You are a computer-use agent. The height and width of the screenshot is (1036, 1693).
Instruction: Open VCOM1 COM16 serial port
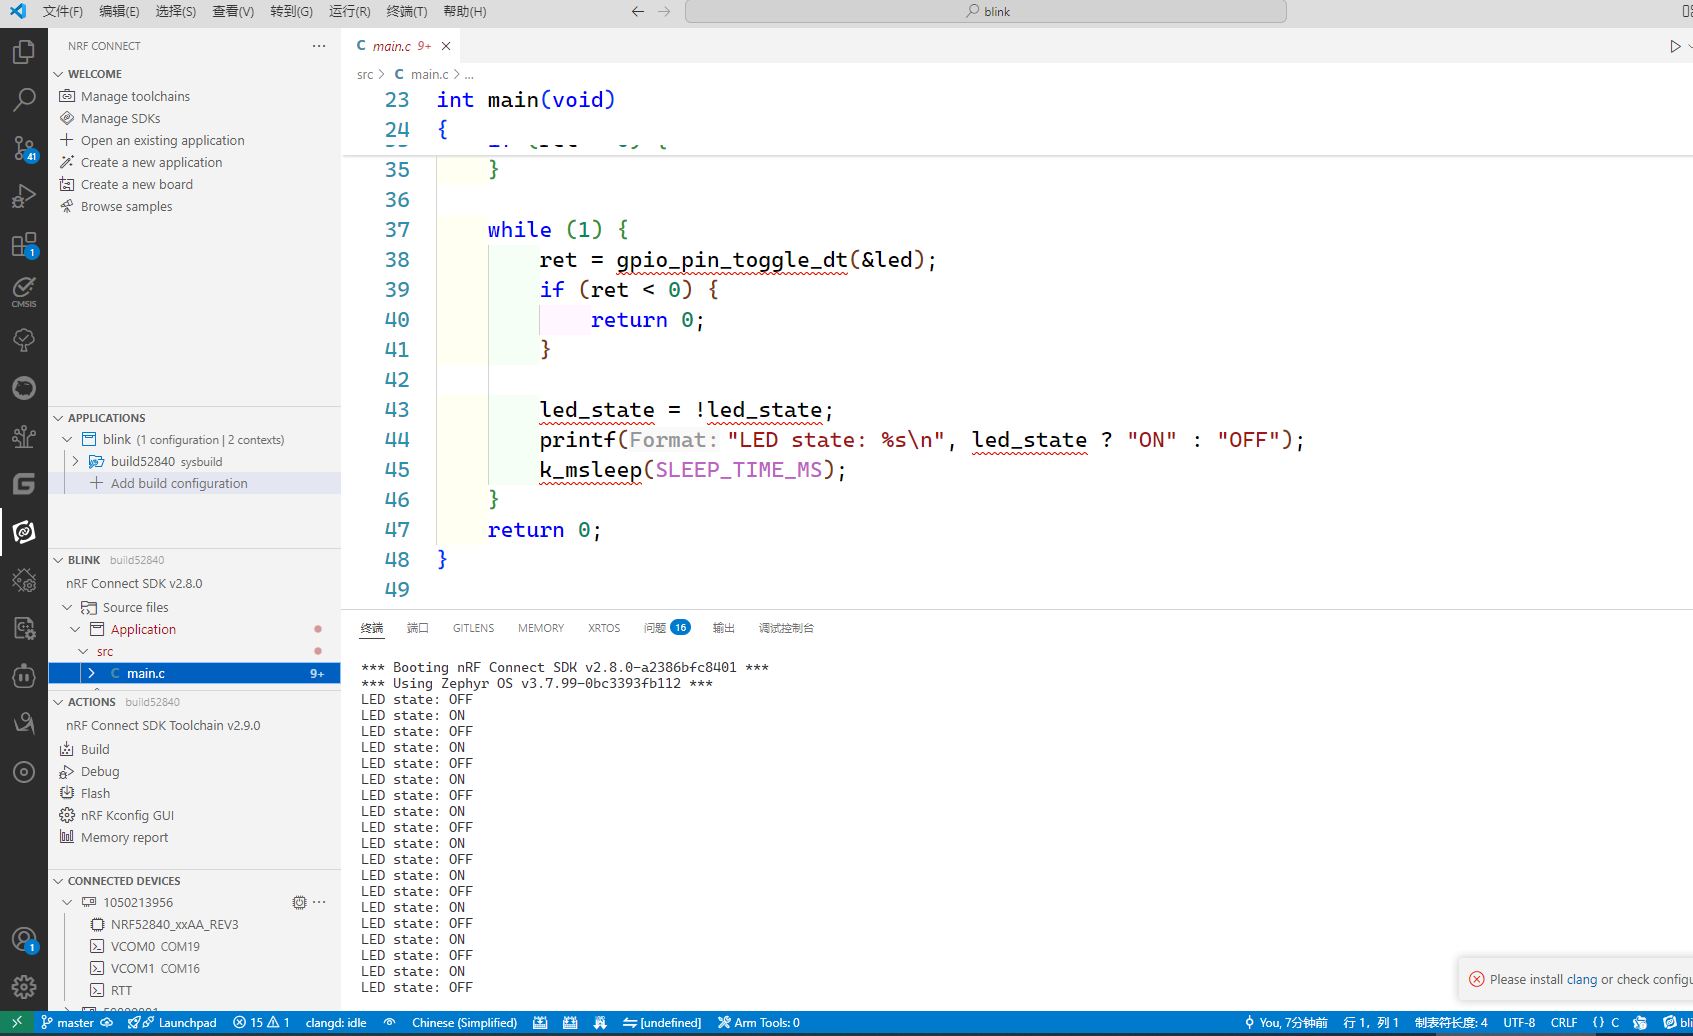[x=155, y=969]
